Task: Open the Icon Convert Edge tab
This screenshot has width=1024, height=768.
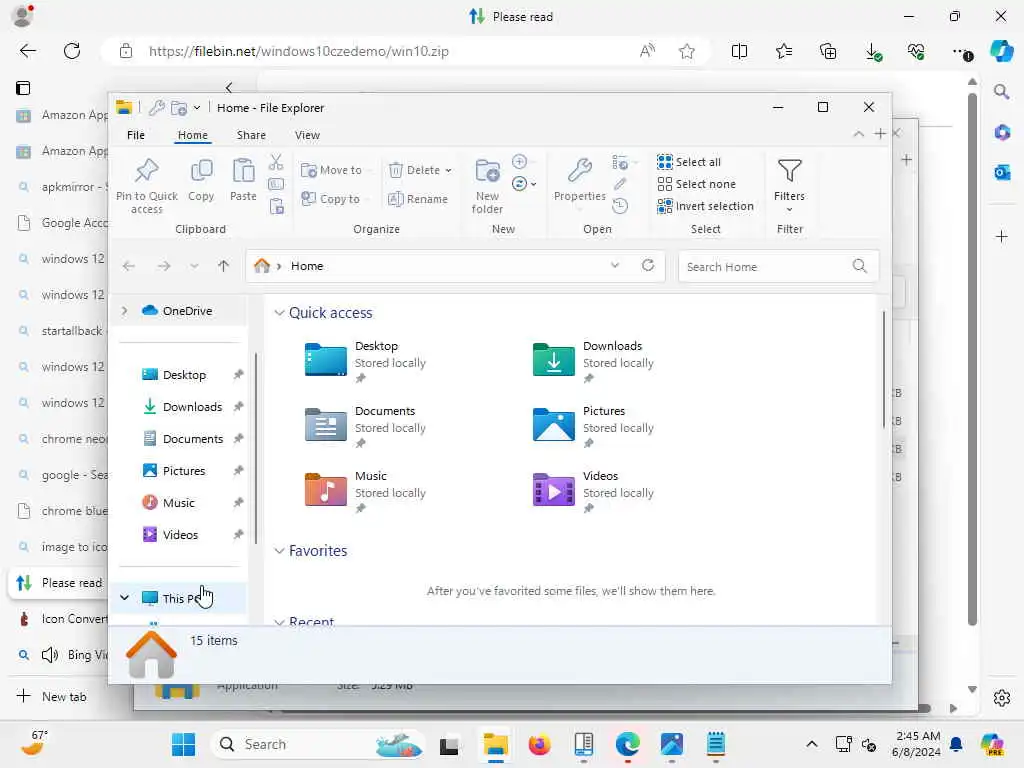Action: 60,618
